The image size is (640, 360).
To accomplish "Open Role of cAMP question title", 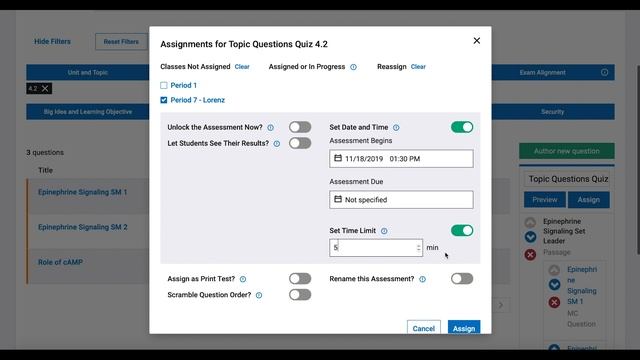I will [x=60, y=262].
